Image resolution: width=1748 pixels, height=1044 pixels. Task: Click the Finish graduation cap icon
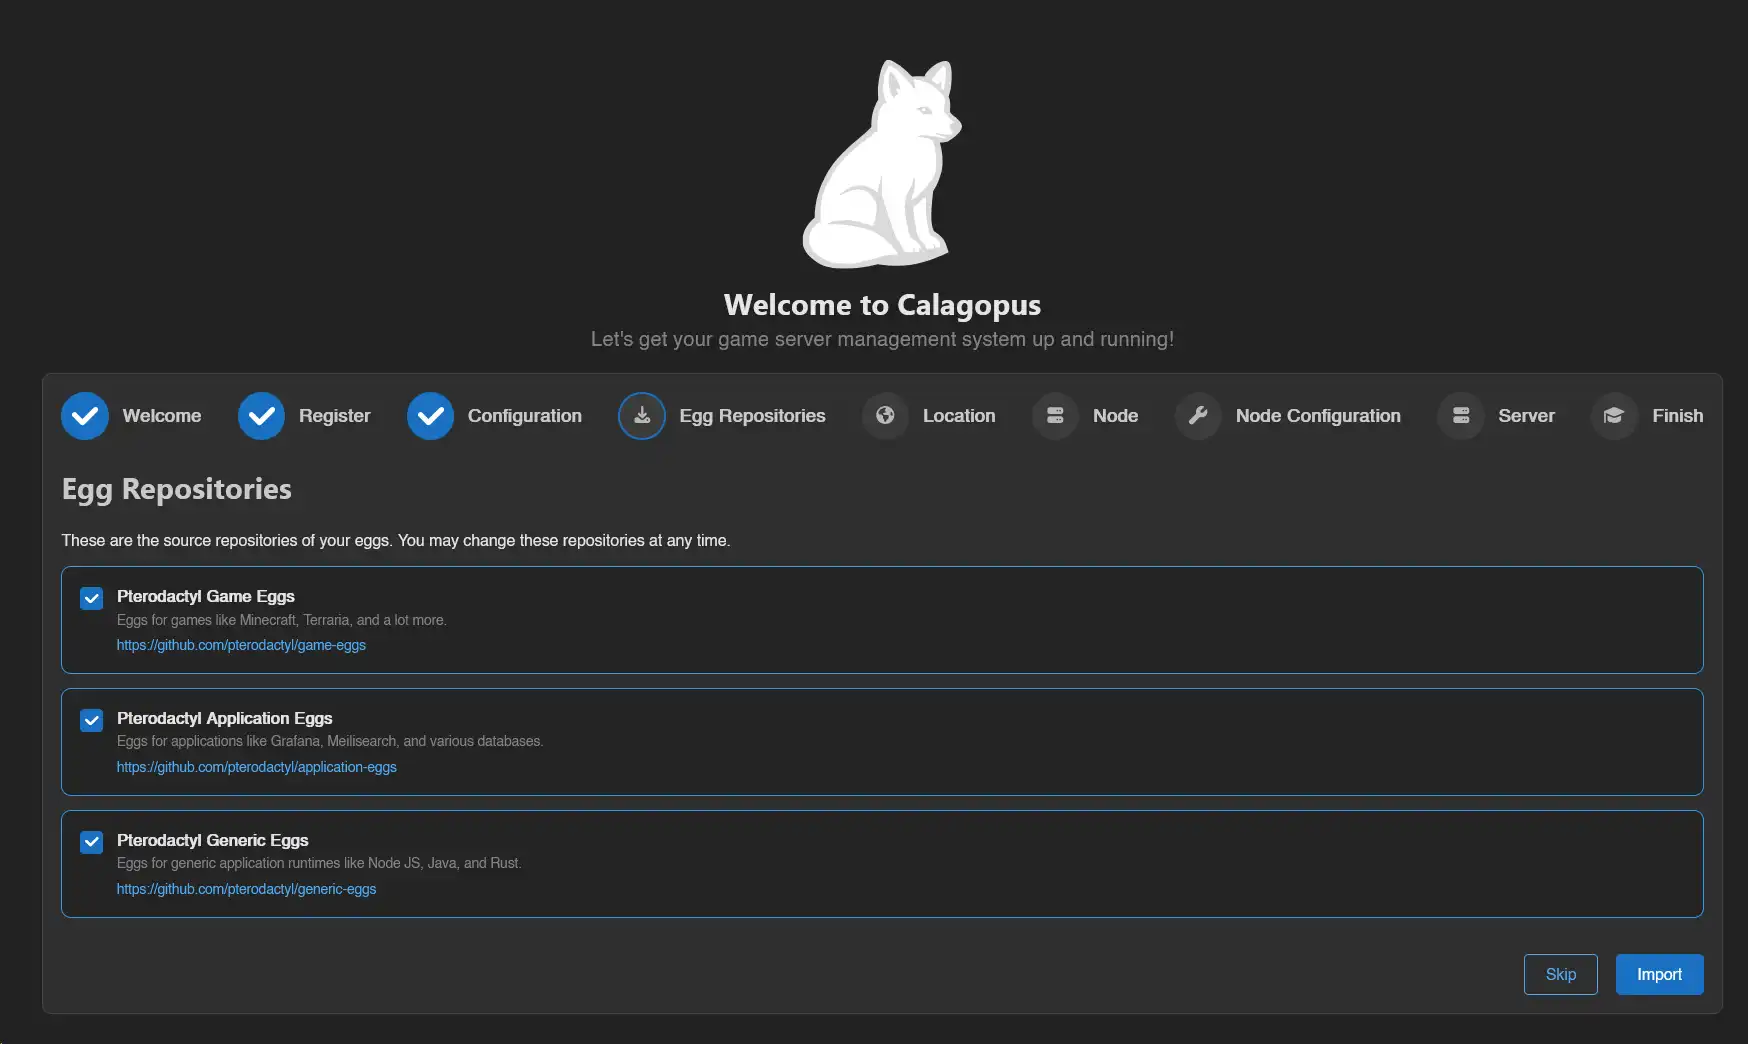(1614, 416)
